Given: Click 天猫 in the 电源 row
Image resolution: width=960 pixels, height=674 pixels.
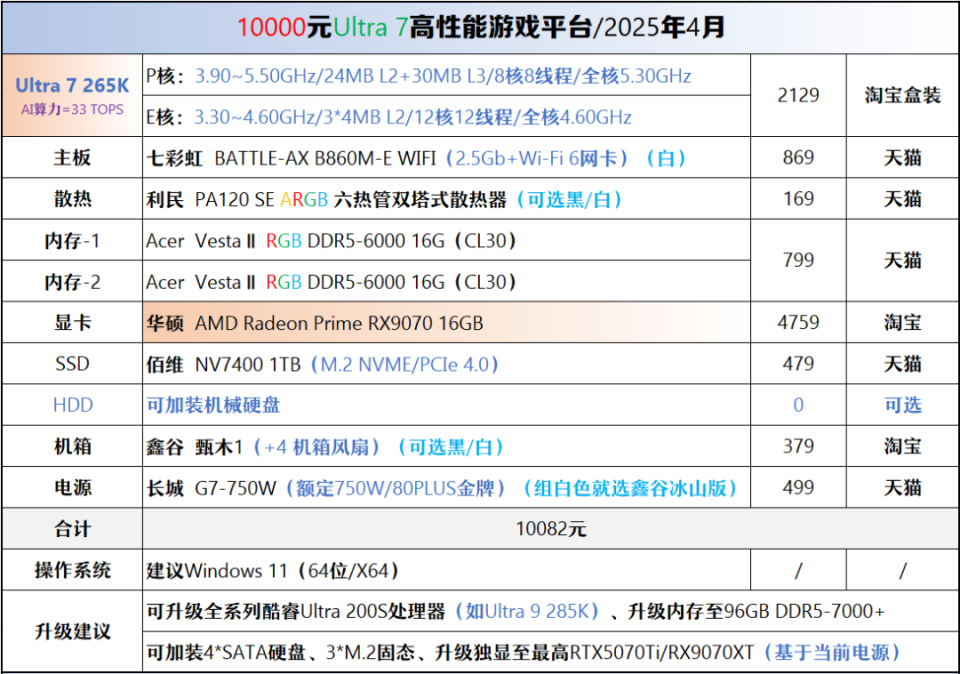Looking at the screenshot, I should pyautogui.click(x=902, y=487).
